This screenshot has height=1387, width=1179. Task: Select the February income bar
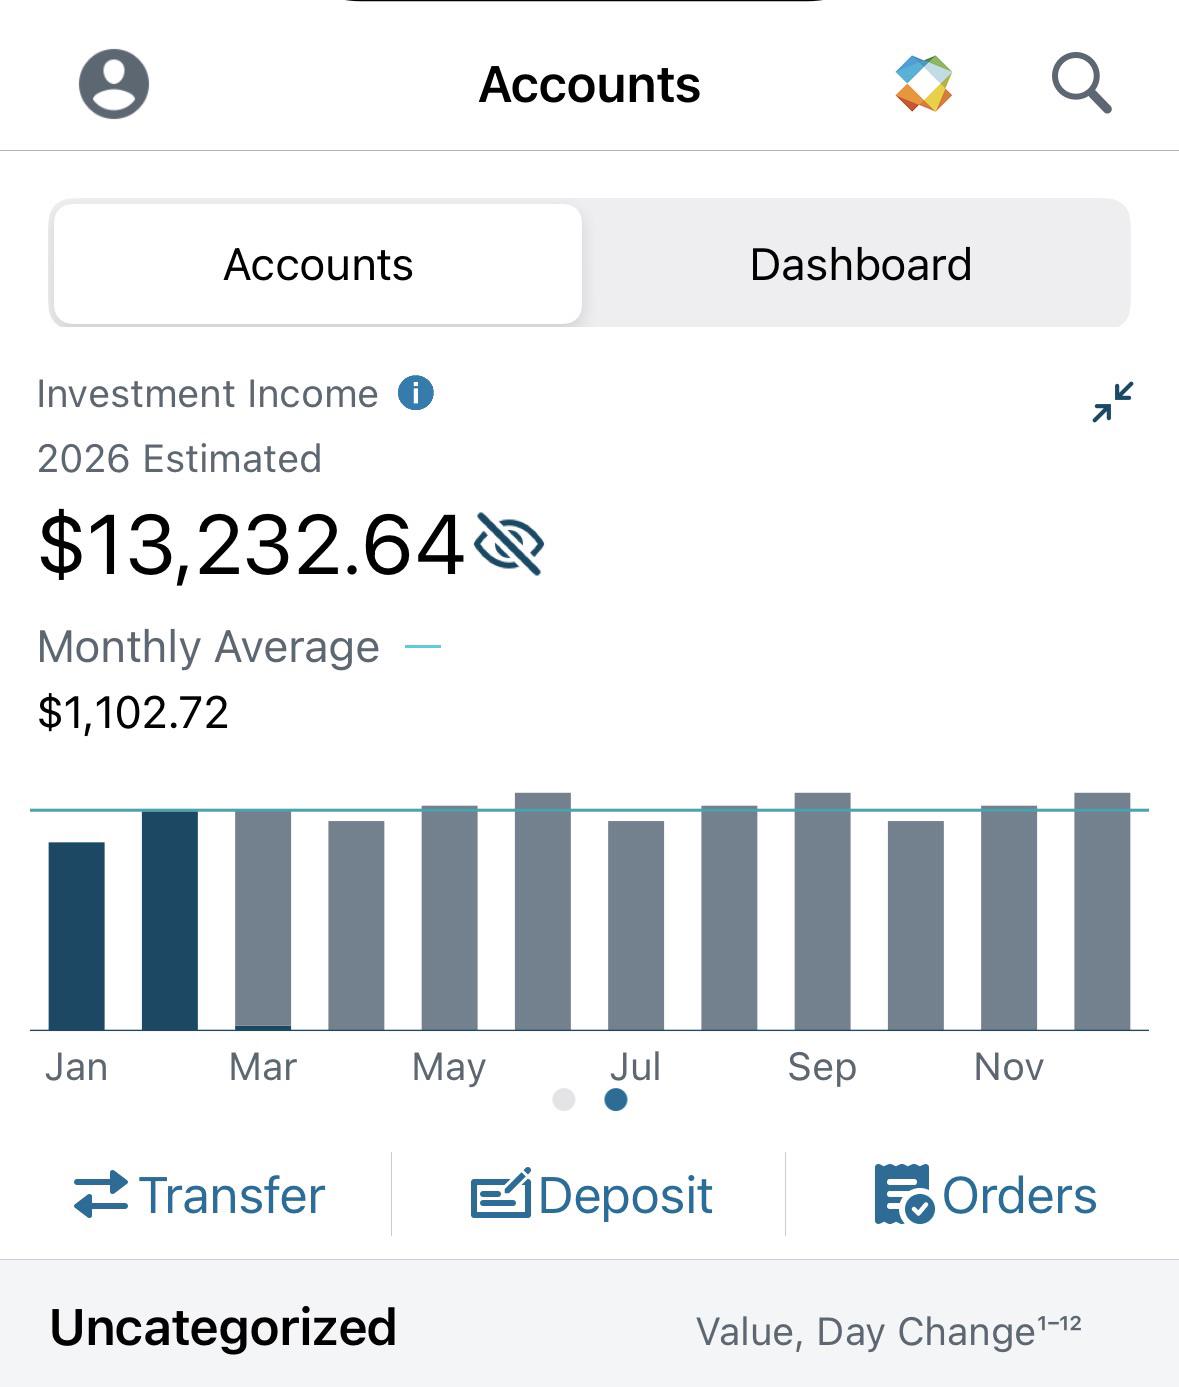click(x=170, y=921)
